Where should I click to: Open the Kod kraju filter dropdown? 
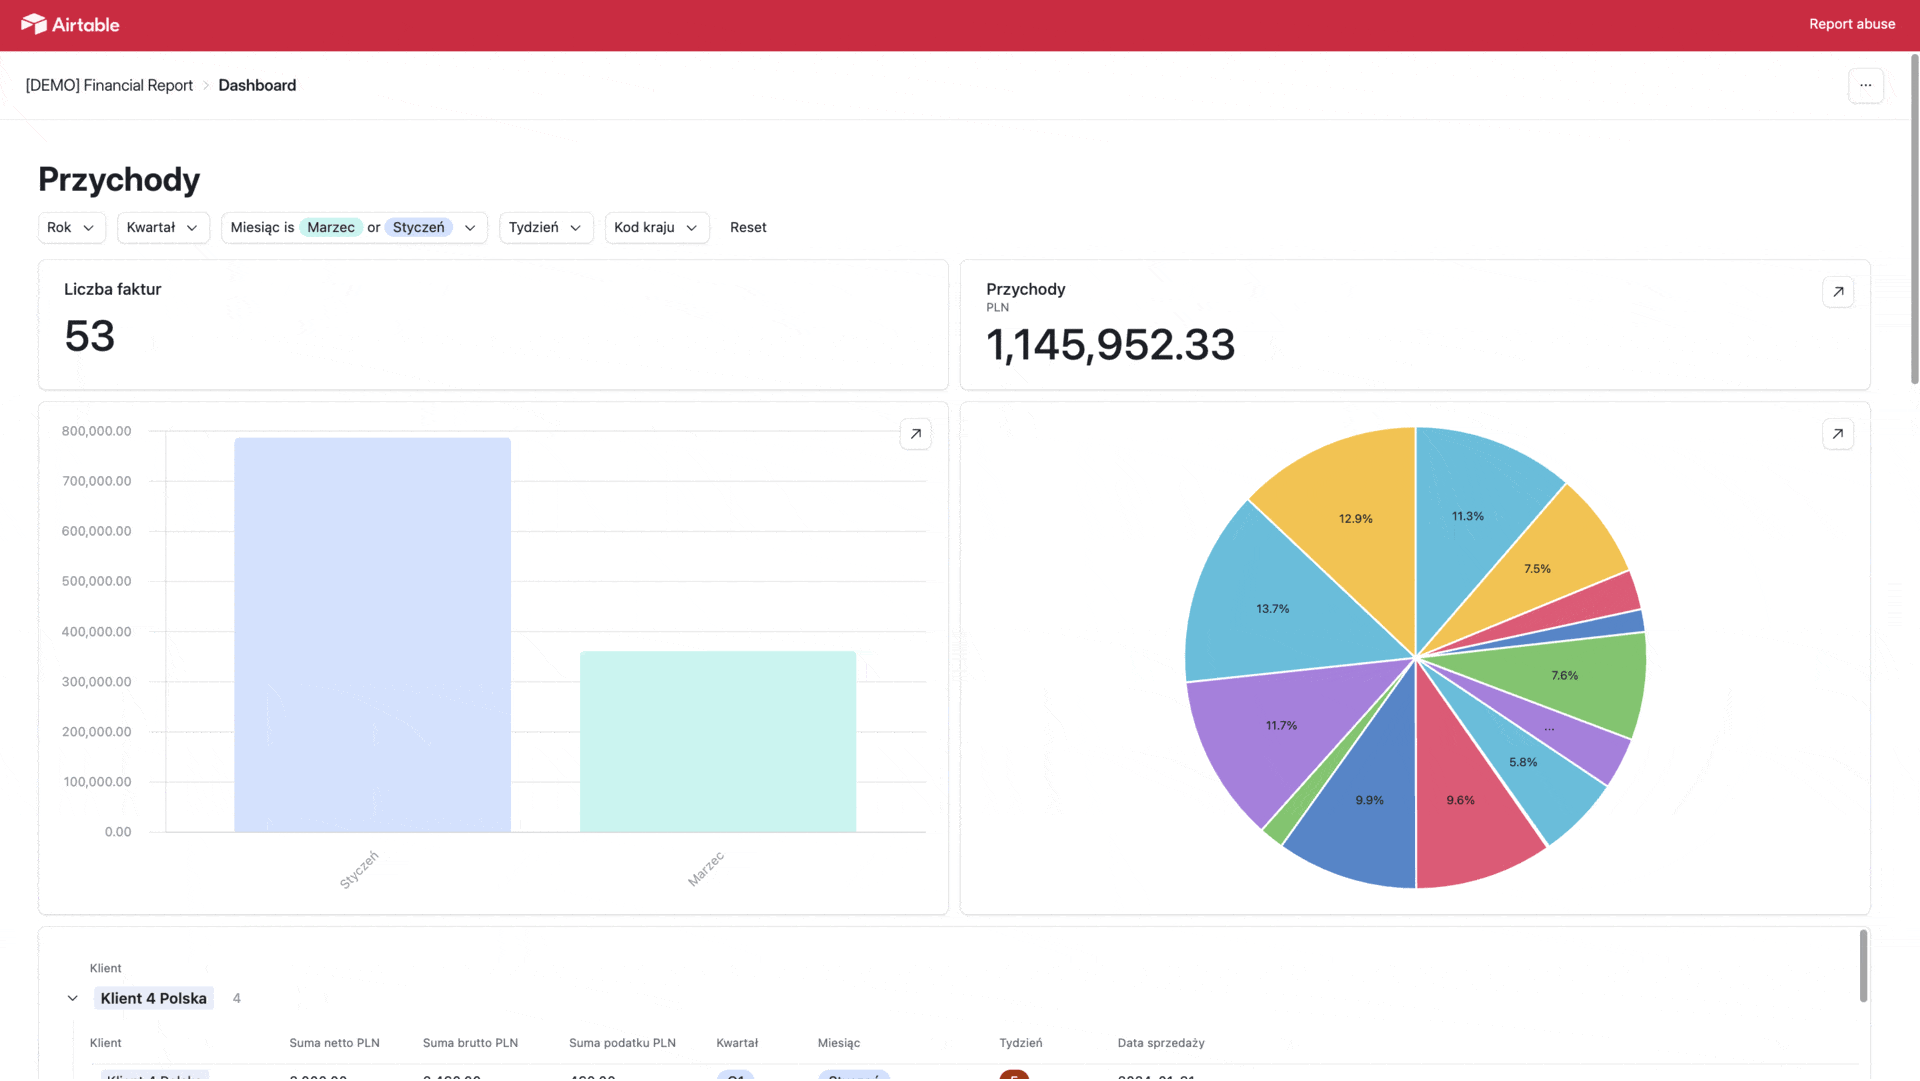656,227
